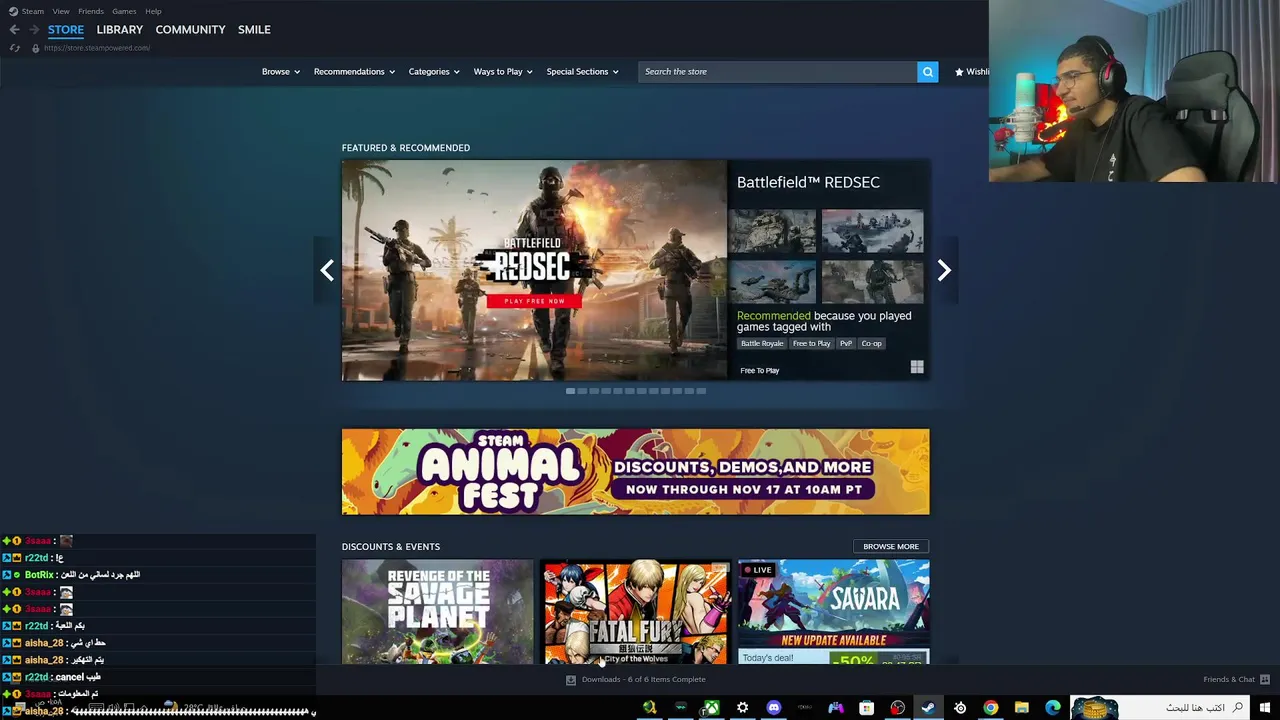Open the Battlefield REDSEC title link

coord(808,182)
